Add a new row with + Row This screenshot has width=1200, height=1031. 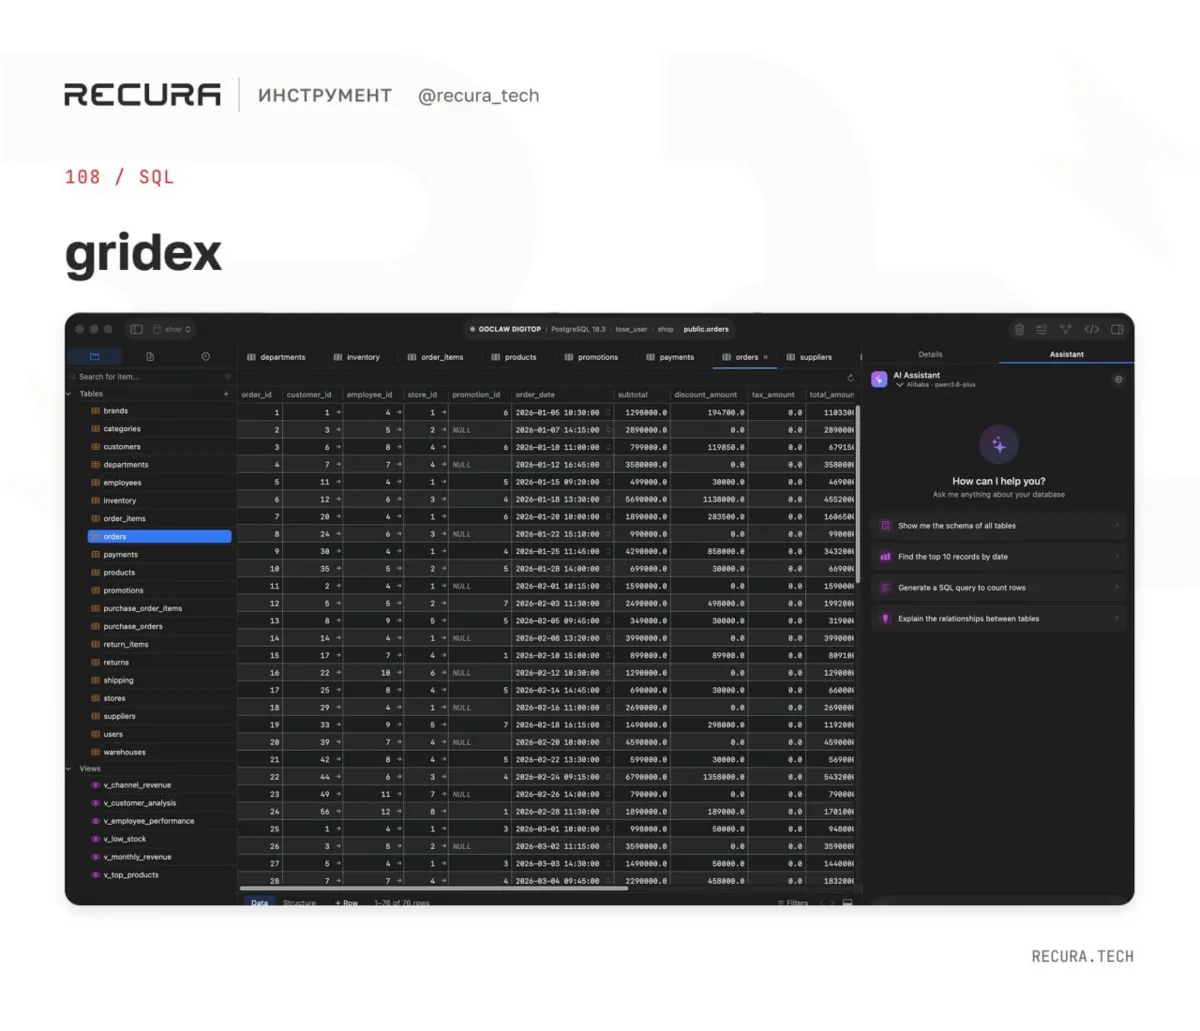click(x=346, y=902)
